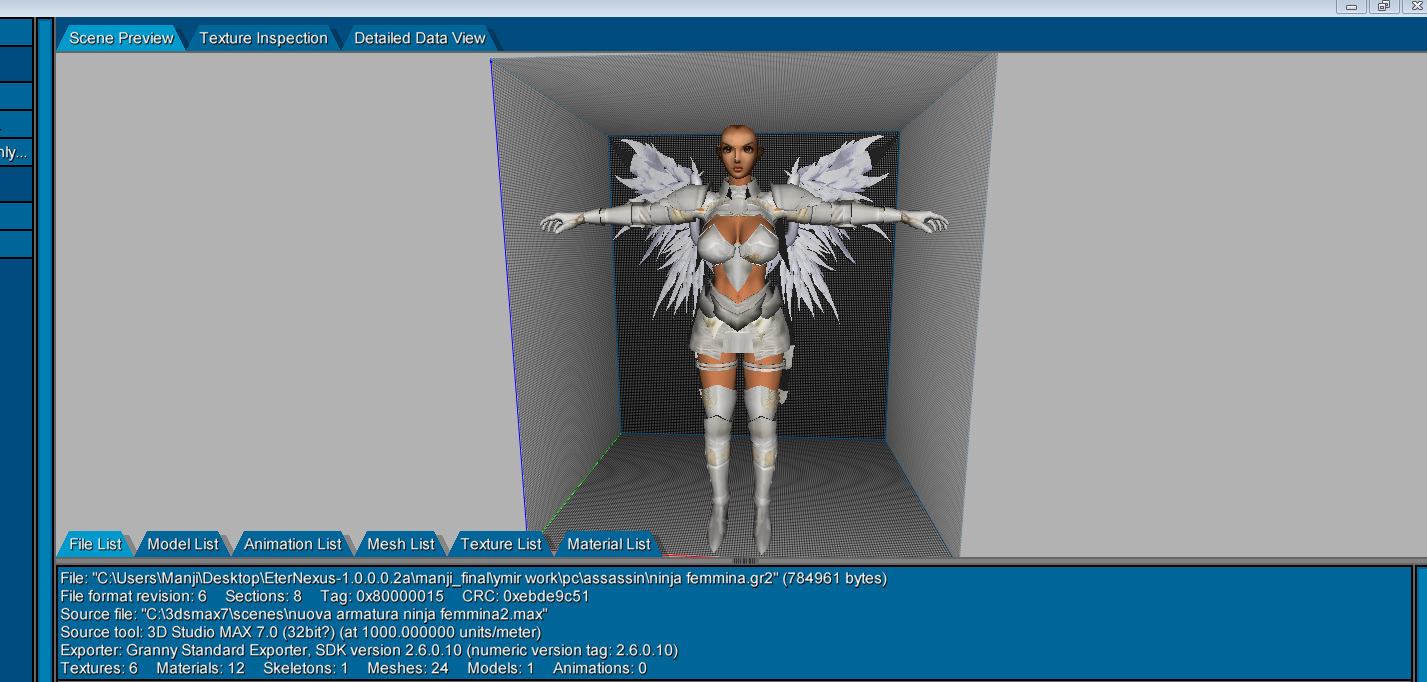Click the Granny Standard Exporter version line
1427x682 pixels.
click(369, 650)
